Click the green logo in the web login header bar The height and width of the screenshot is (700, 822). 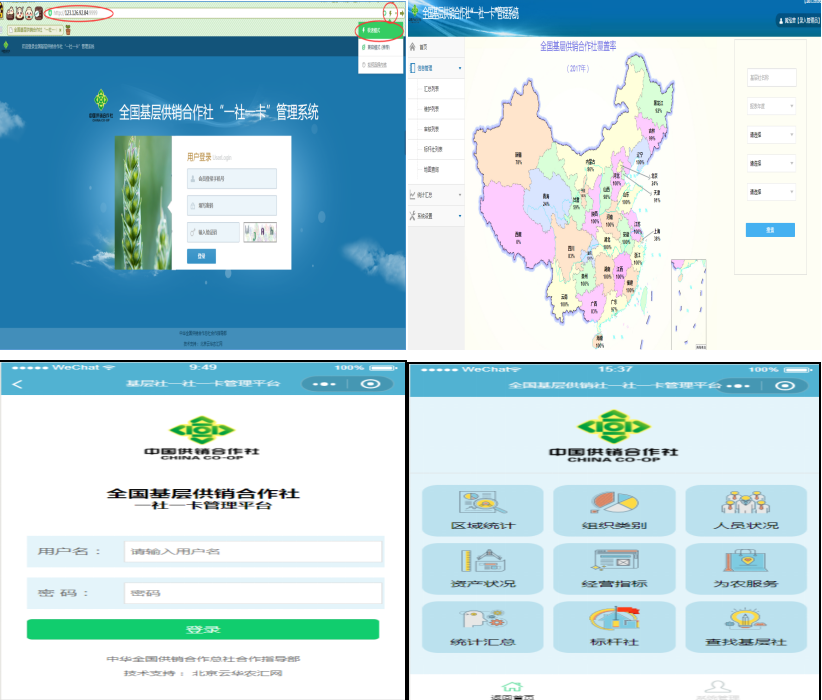pos(6,47)
